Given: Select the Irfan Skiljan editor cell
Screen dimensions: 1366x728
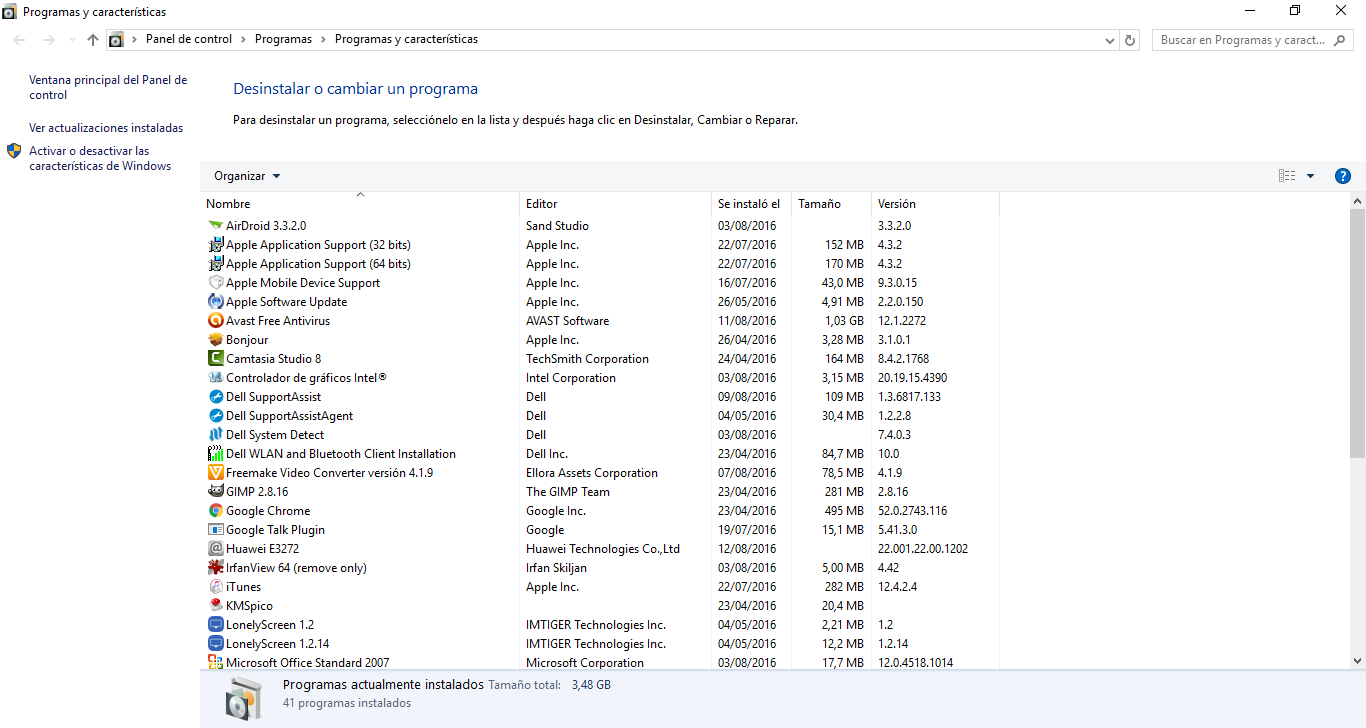Looking at the screenshot, I should click(x=556, y=568).
